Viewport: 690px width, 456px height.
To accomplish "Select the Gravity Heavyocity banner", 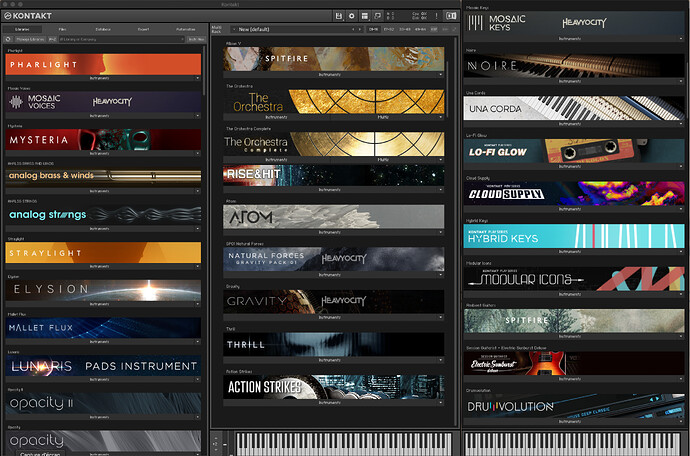I will tap(334, 302).
